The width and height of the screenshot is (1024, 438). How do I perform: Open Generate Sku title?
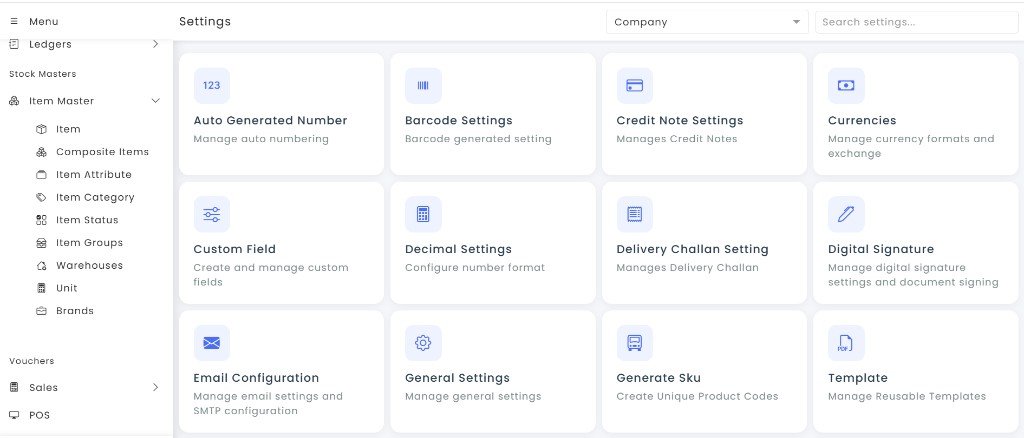(658, 378)
